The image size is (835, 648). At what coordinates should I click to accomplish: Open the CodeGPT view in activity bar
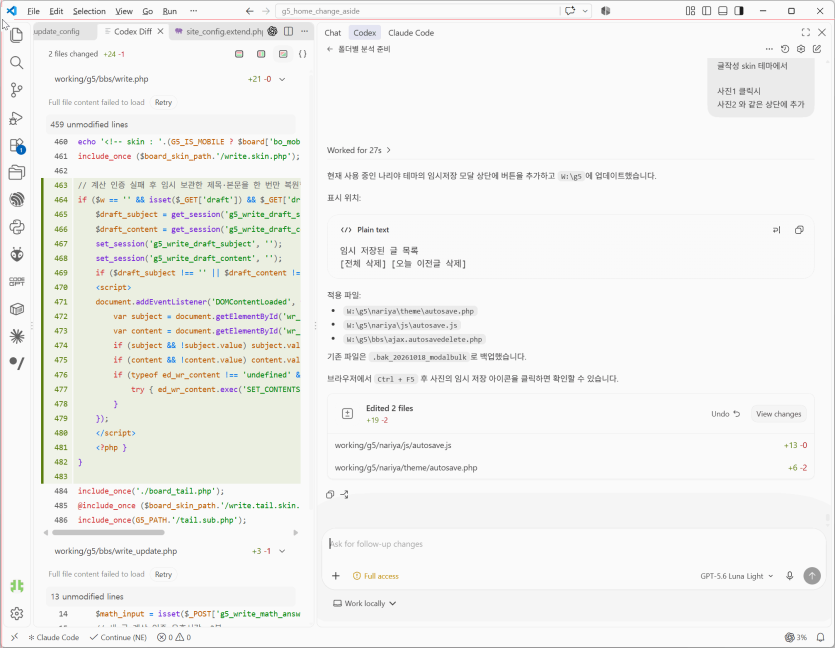coord(17,282)
